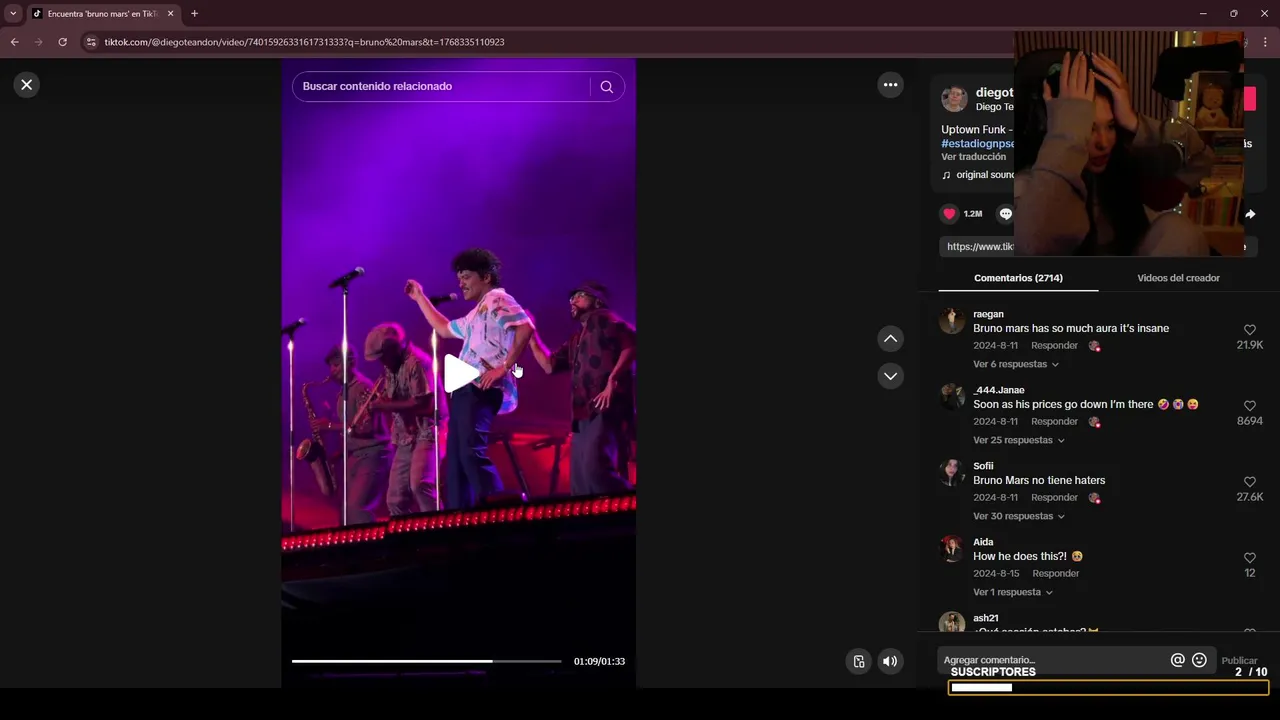The width and height of the screenshot is (1280, 720).
Task: Open the three-dots more options menu
Action: click(890, 85)
